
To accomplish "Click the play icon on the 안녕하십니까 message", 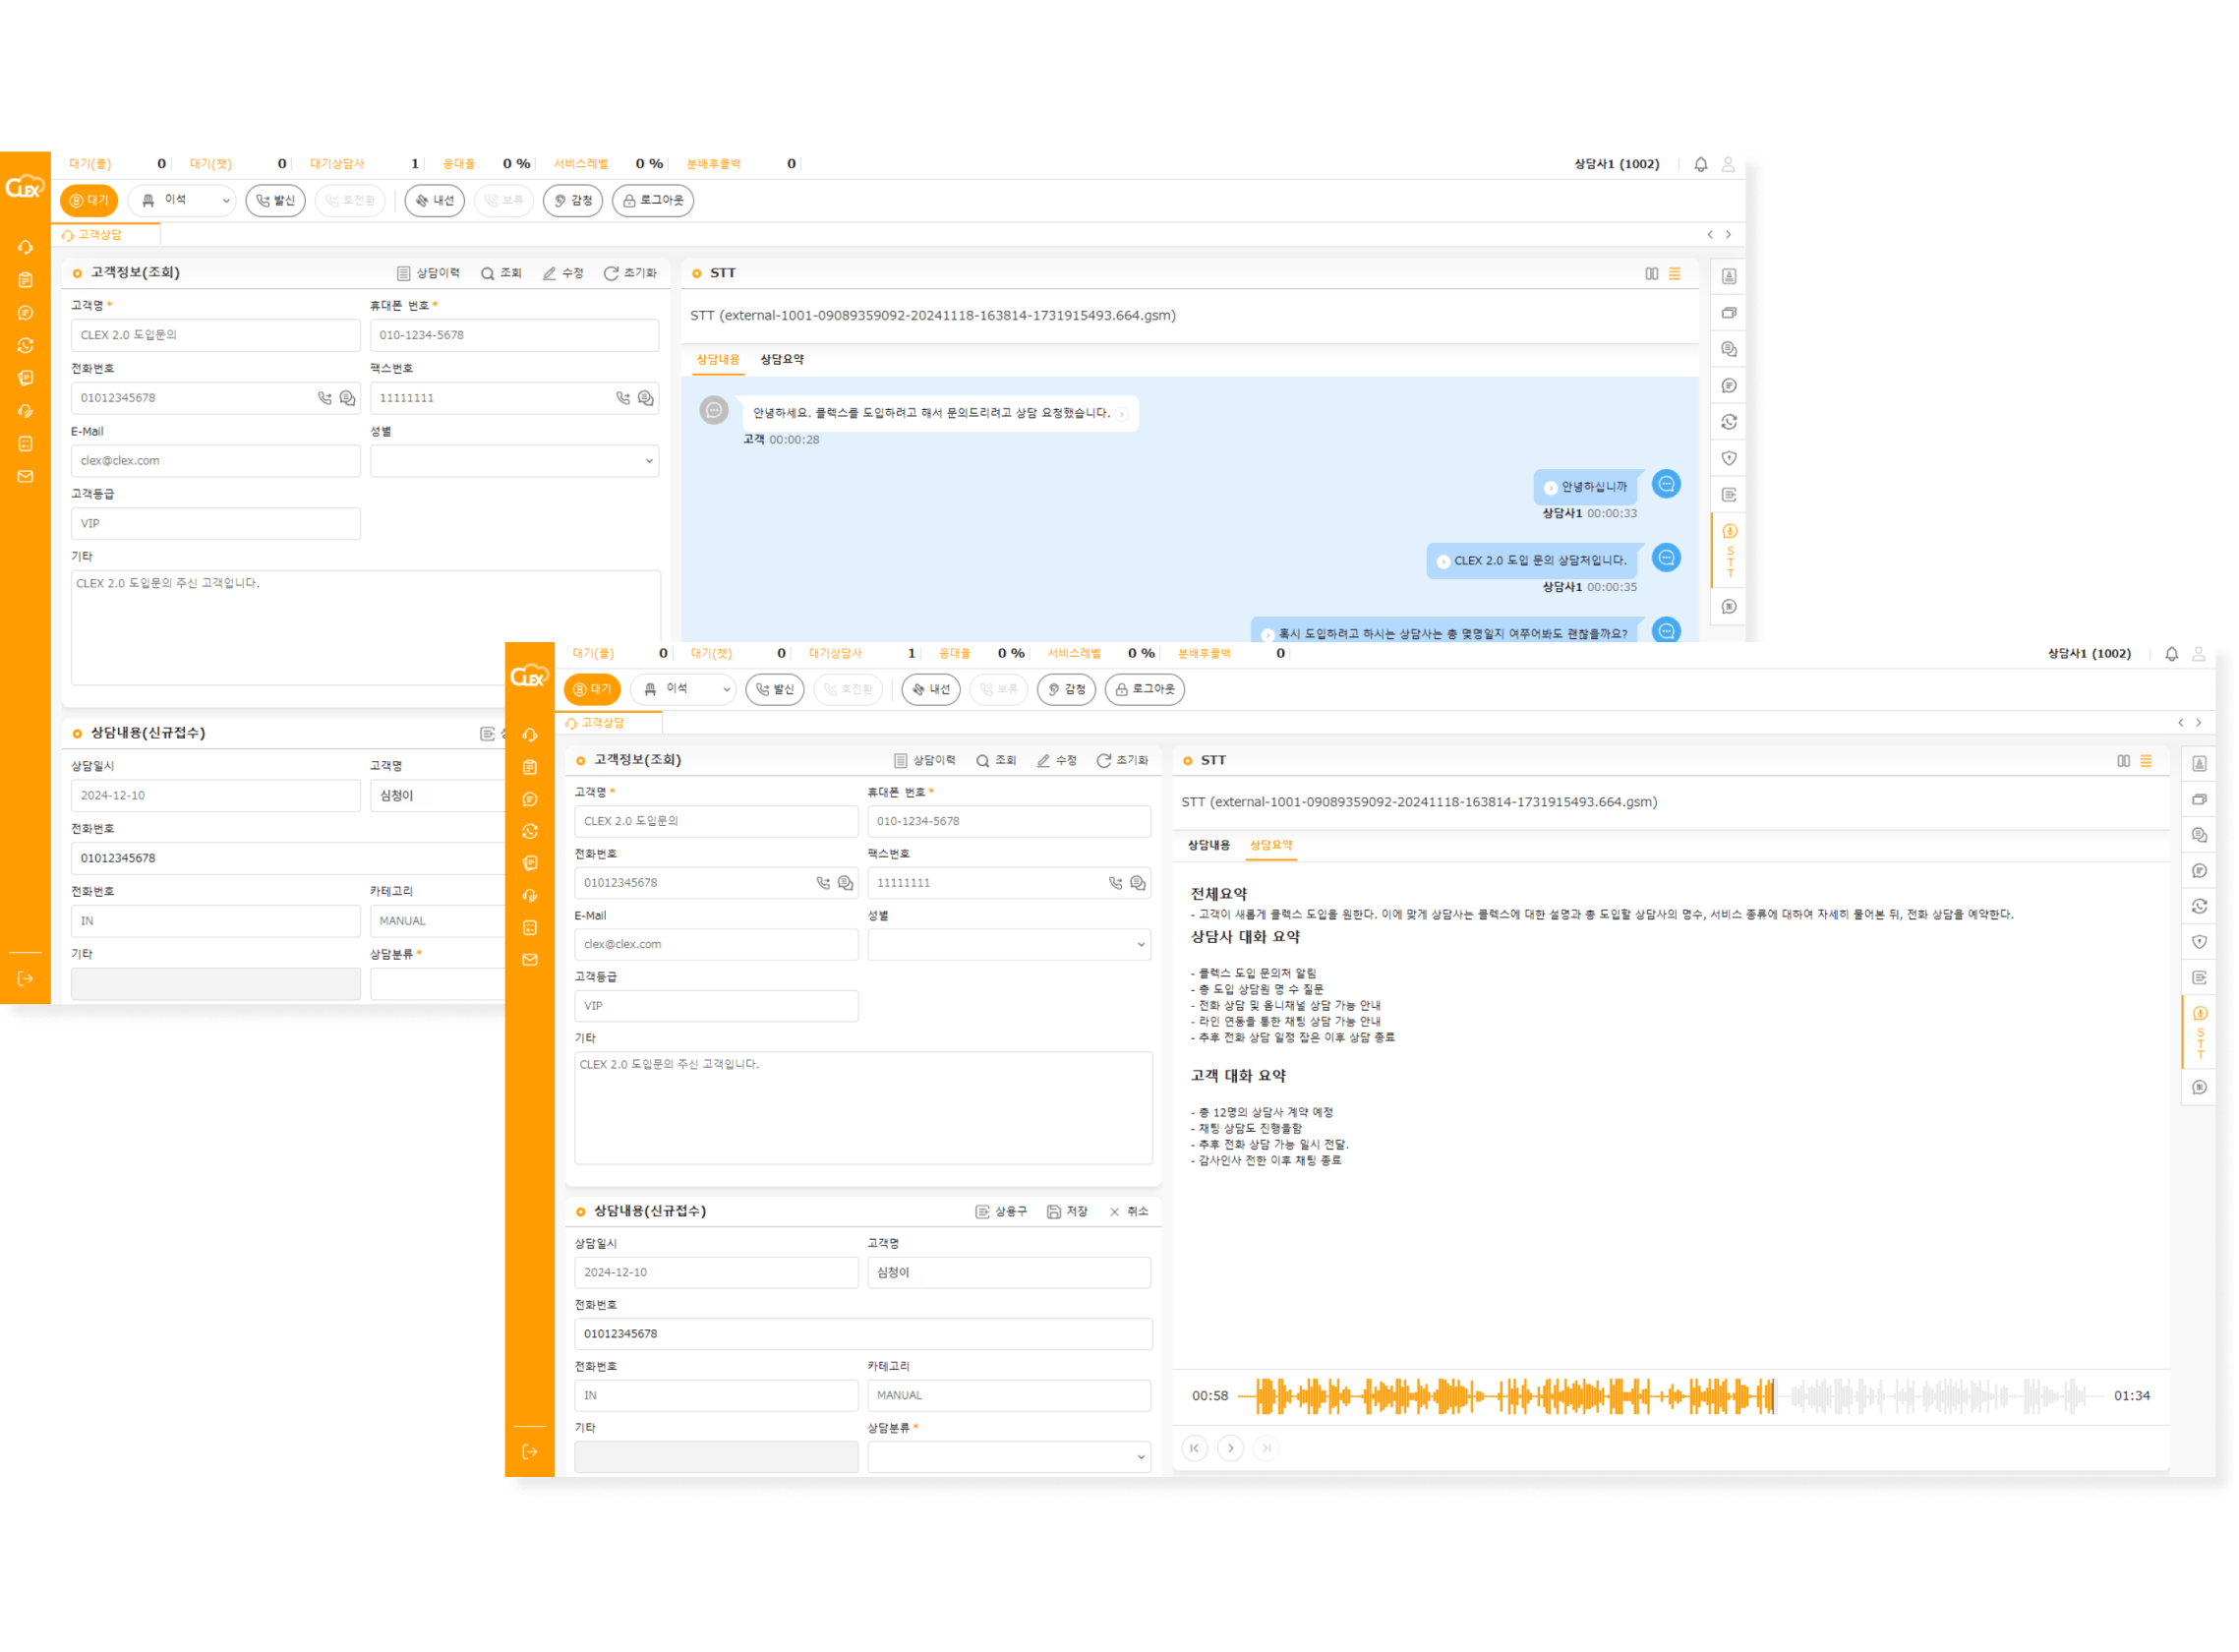I will [x=1550, y=488].
